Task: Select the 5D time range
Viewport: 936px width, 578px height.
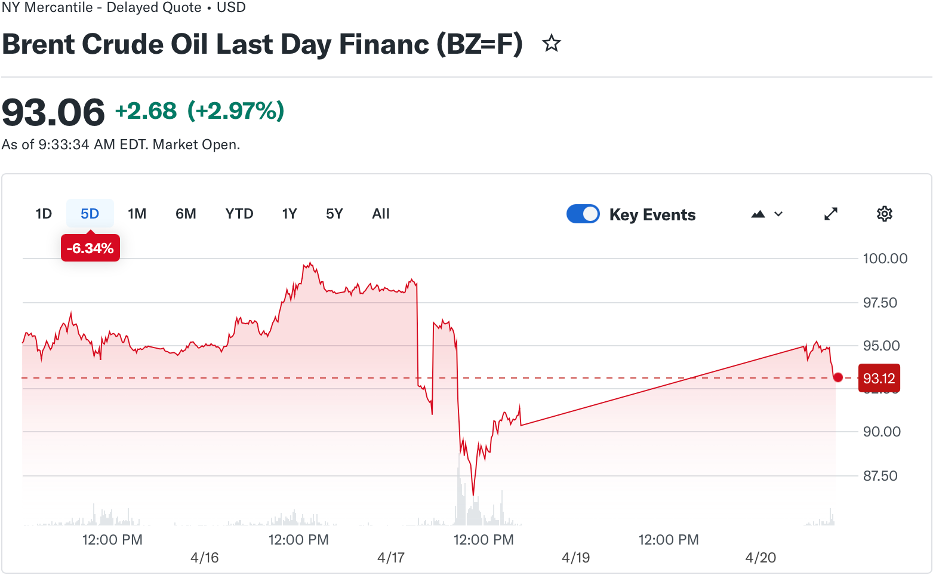Action: [x=90, y=214]
